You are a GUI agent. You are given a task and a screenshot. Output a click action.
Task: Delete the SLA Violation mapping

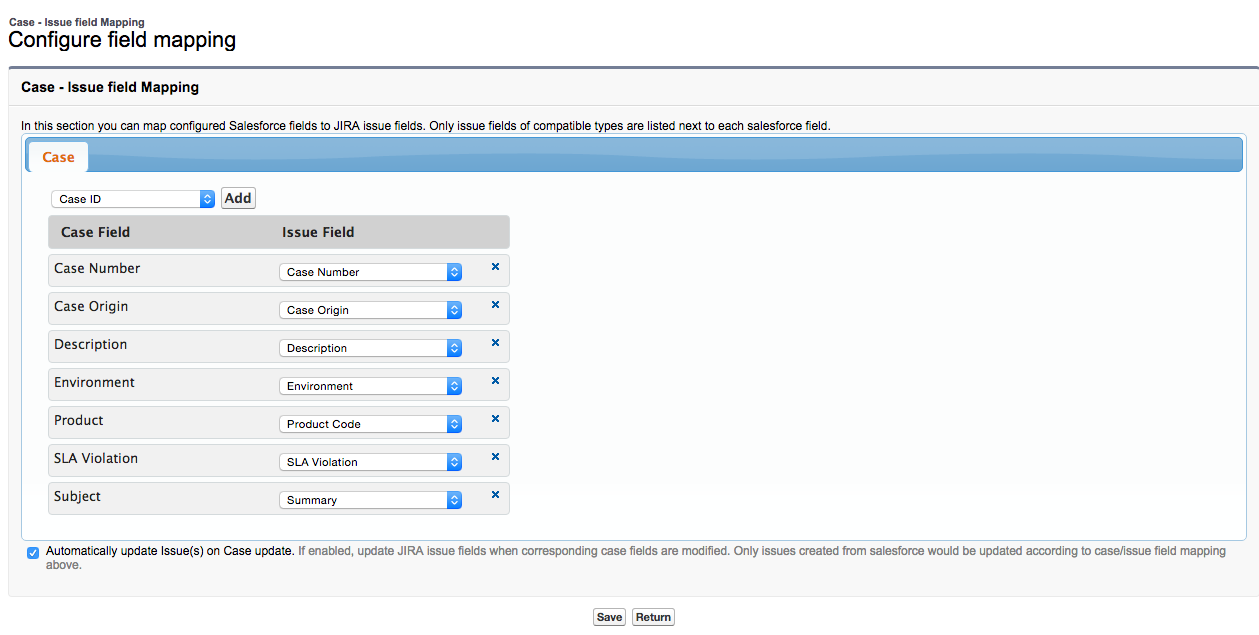coord(495,457)
